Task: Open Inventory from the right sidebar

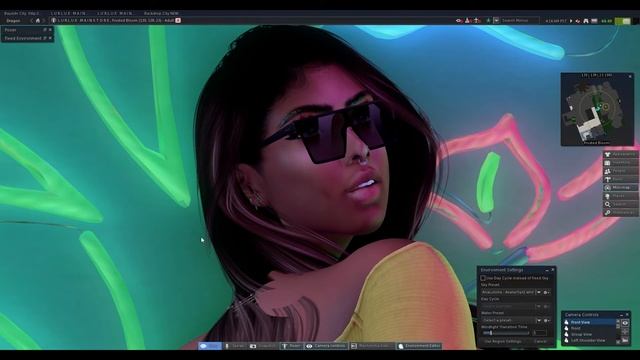Action: (x=620, y=162)
